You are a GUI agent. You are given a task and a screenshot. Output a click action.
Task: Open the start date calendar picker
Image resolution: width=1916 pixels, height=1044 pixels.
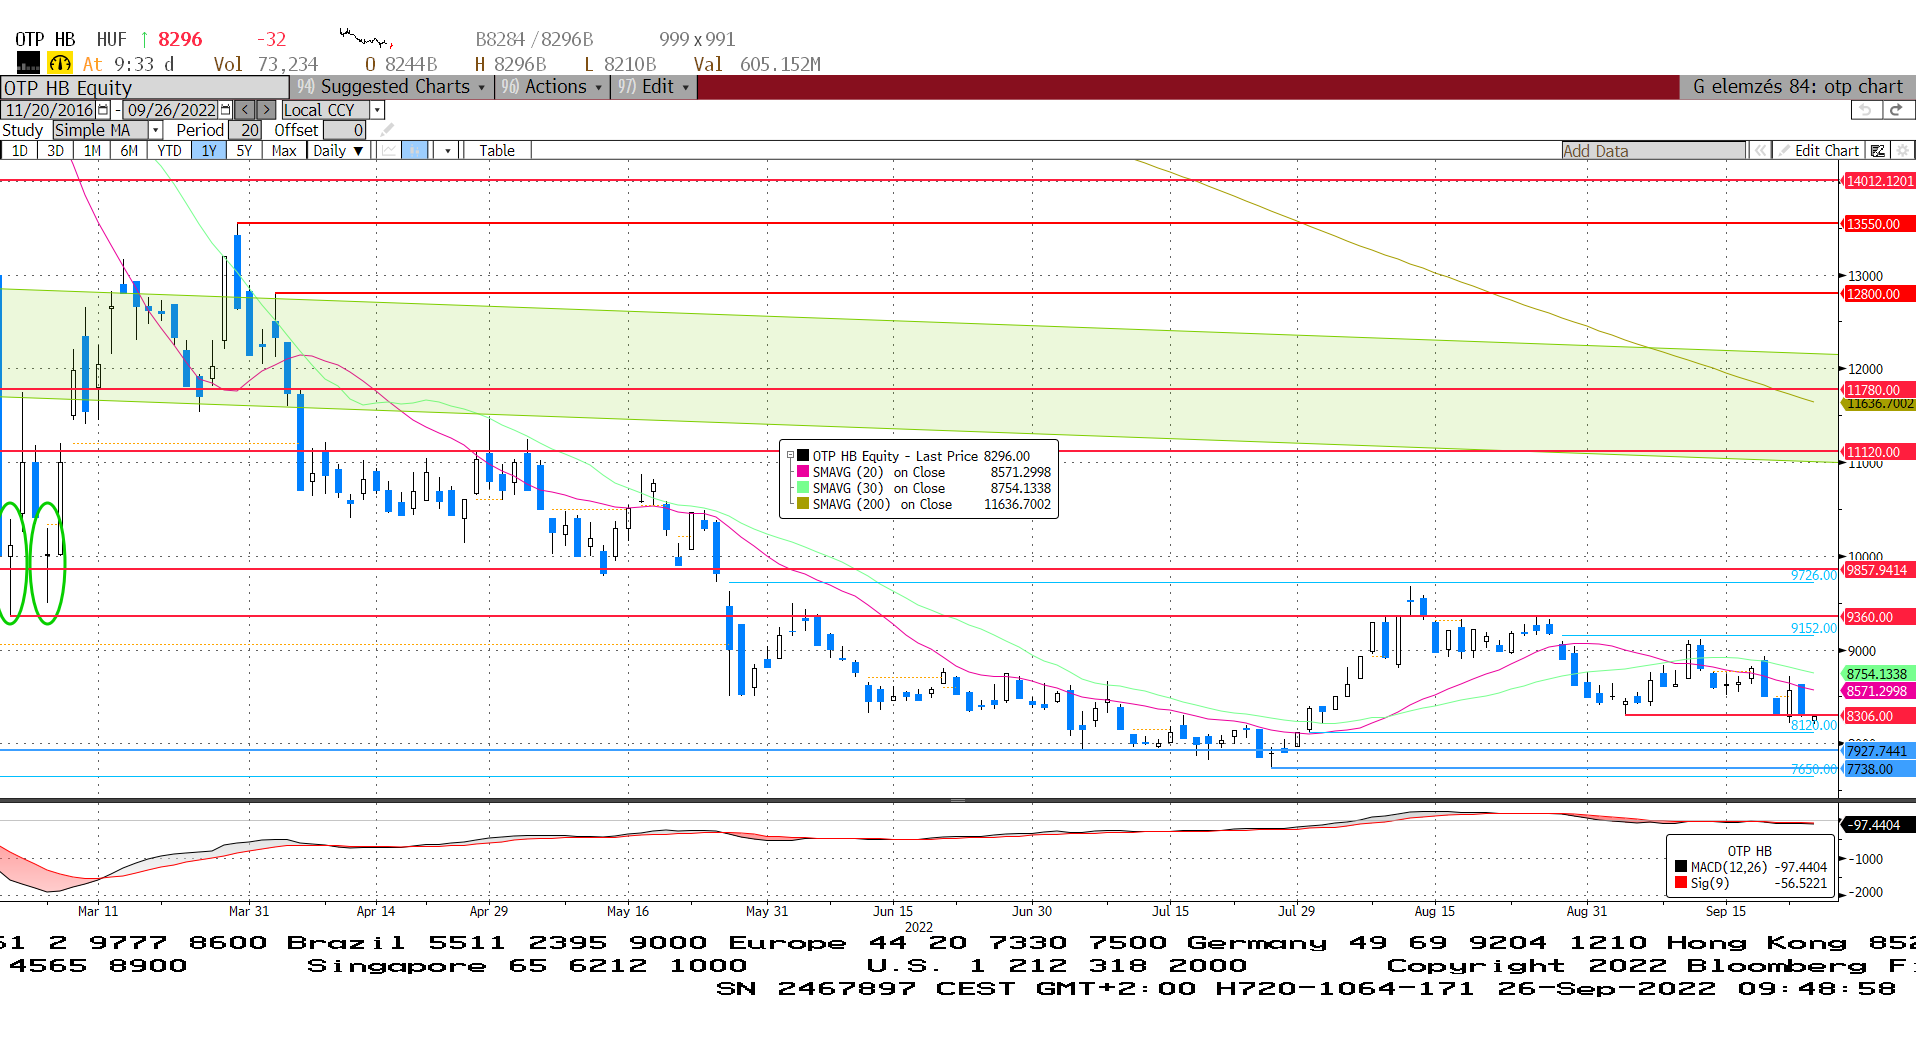(103, 110)
